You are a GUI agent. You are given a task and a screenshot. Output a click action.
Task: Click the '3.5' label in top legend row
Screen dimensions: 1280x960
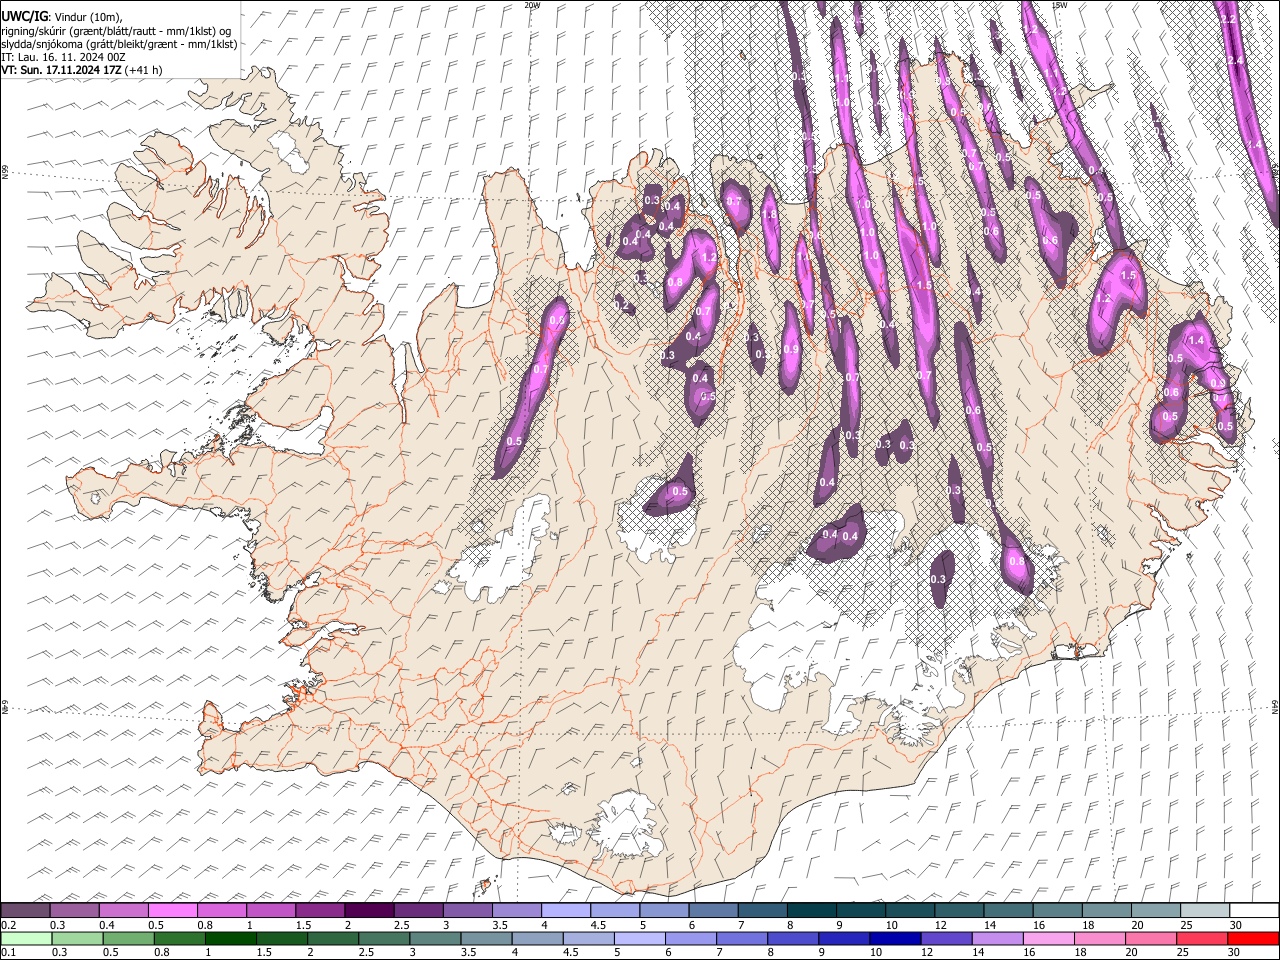click(x=499, y=925)
